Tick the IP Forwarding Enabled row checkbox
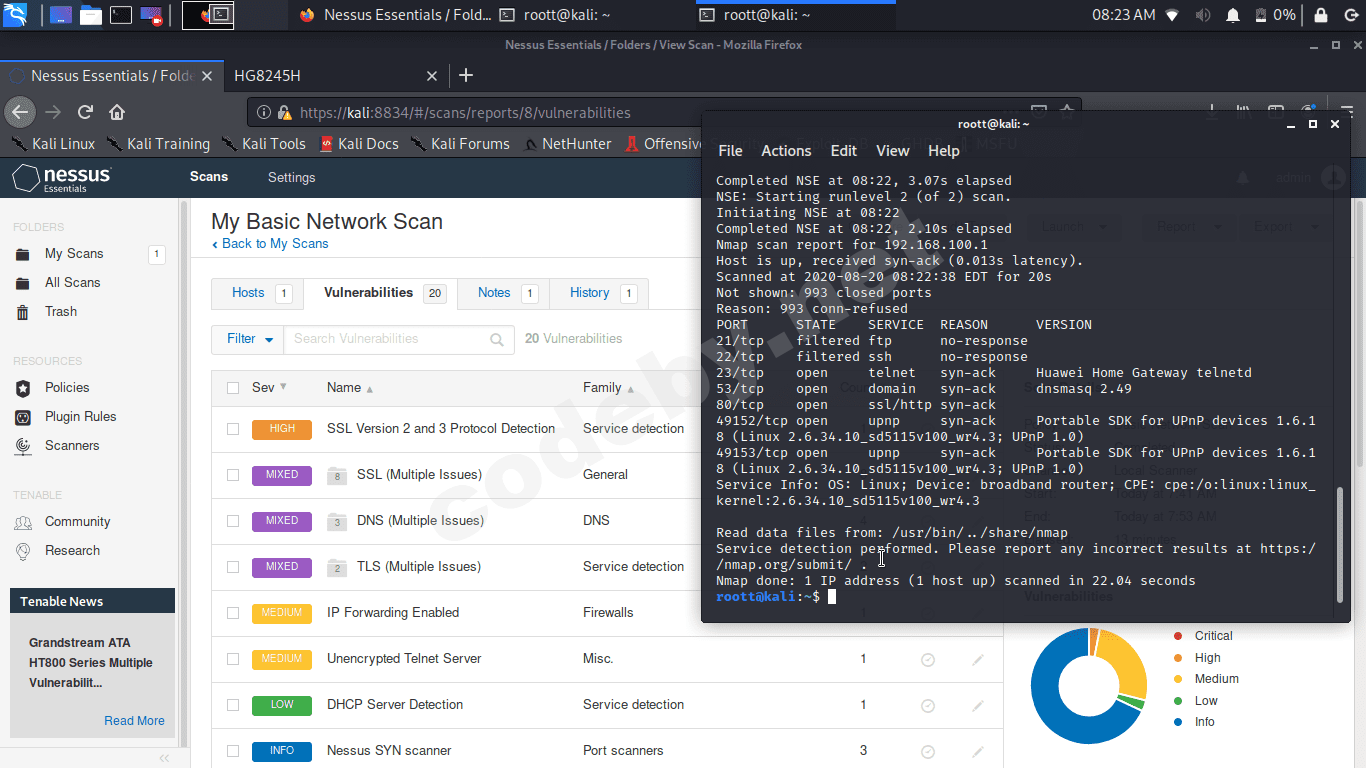This screenshot has height=768, width=1366. 233,613
